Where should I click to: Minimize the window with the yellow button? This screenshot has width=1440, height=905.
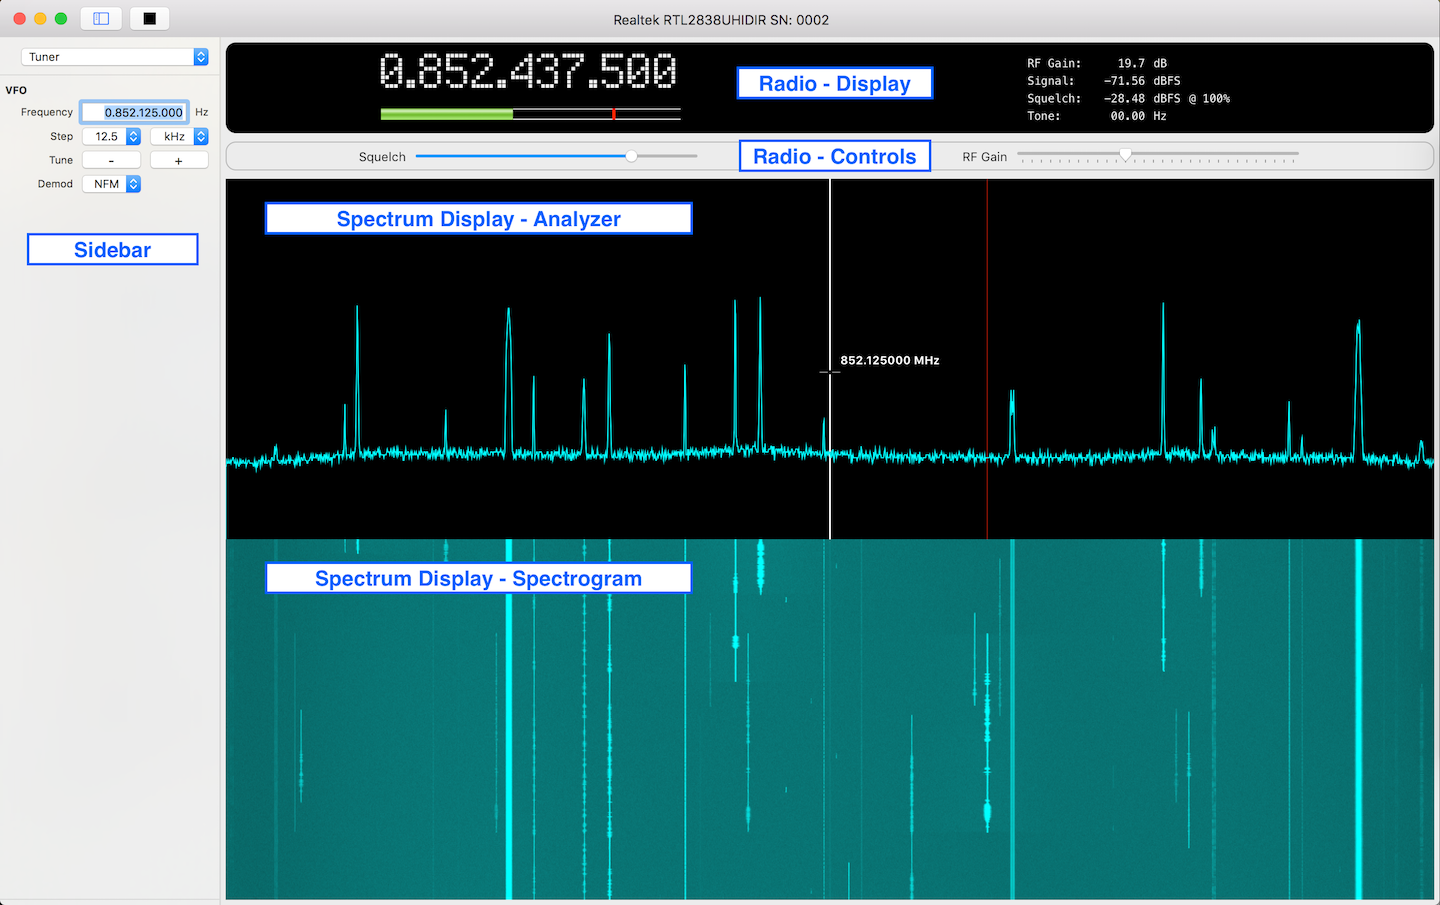point(40,19)
